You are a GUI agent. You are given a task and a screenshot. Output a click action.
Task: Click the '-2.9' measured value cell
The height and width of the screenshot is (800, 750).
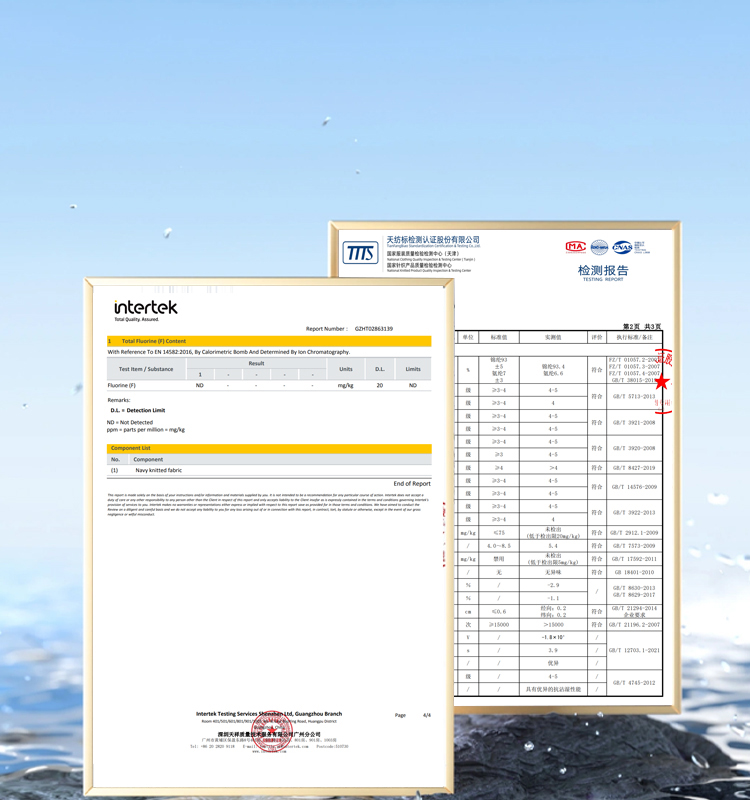coord(553,585)
